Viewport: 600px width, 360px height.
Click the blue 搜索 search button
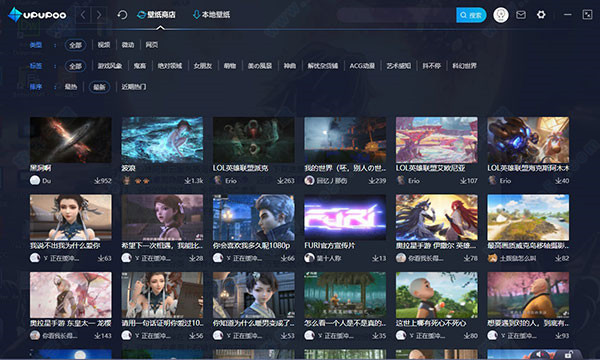point(471,15)
